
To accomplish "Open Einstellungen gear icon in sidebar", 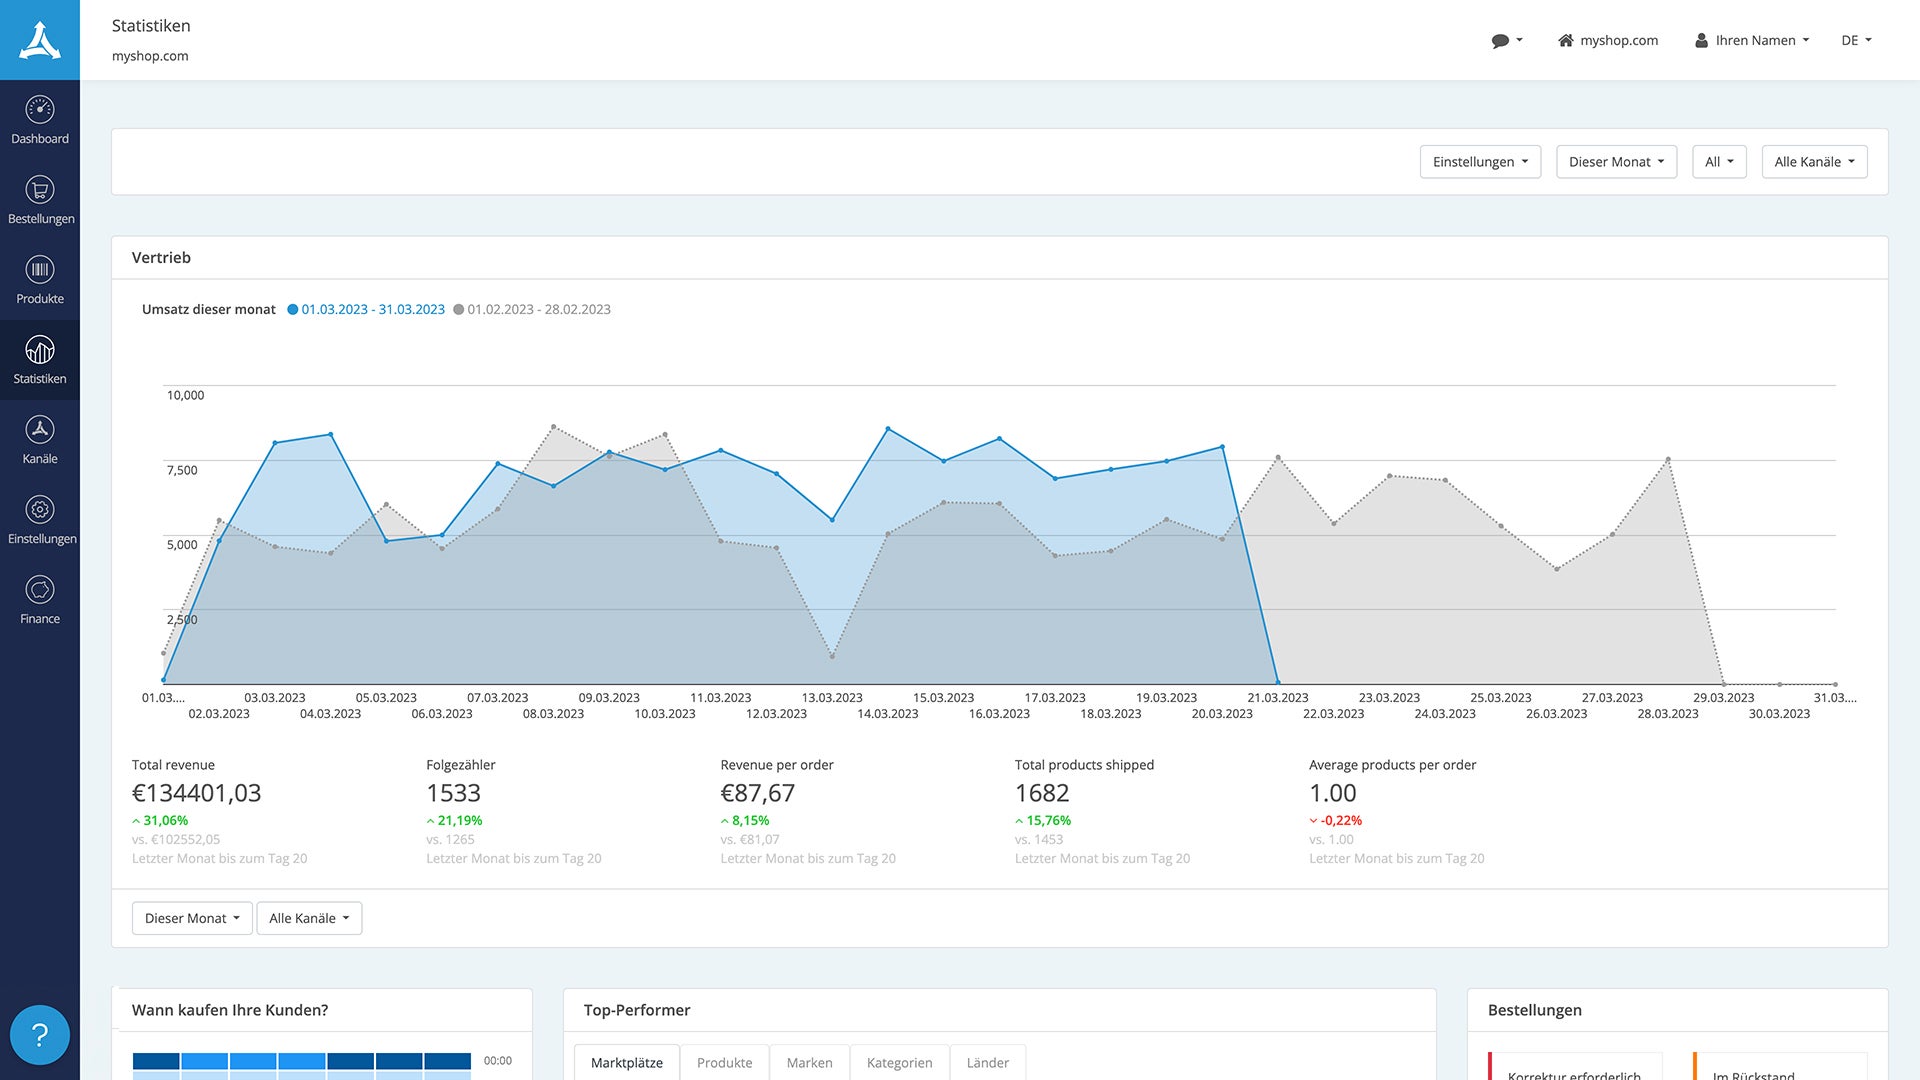I will 40,510.
